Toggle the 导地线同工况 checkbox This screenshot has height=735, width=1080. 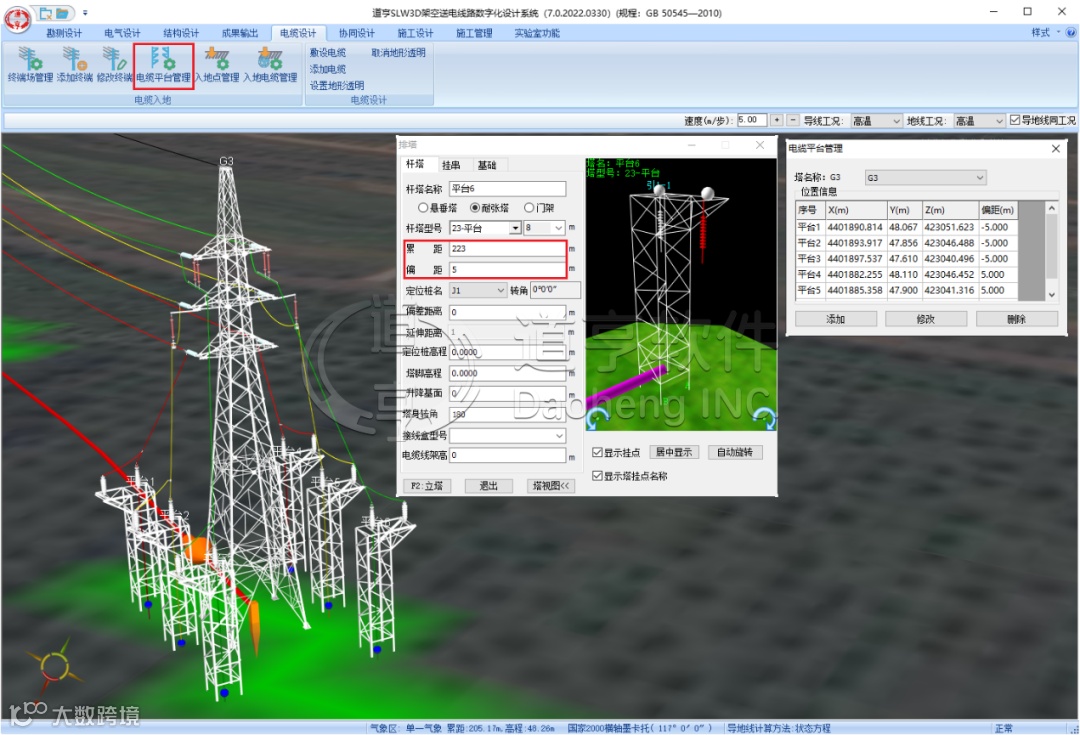click(x=1015, y=121)
